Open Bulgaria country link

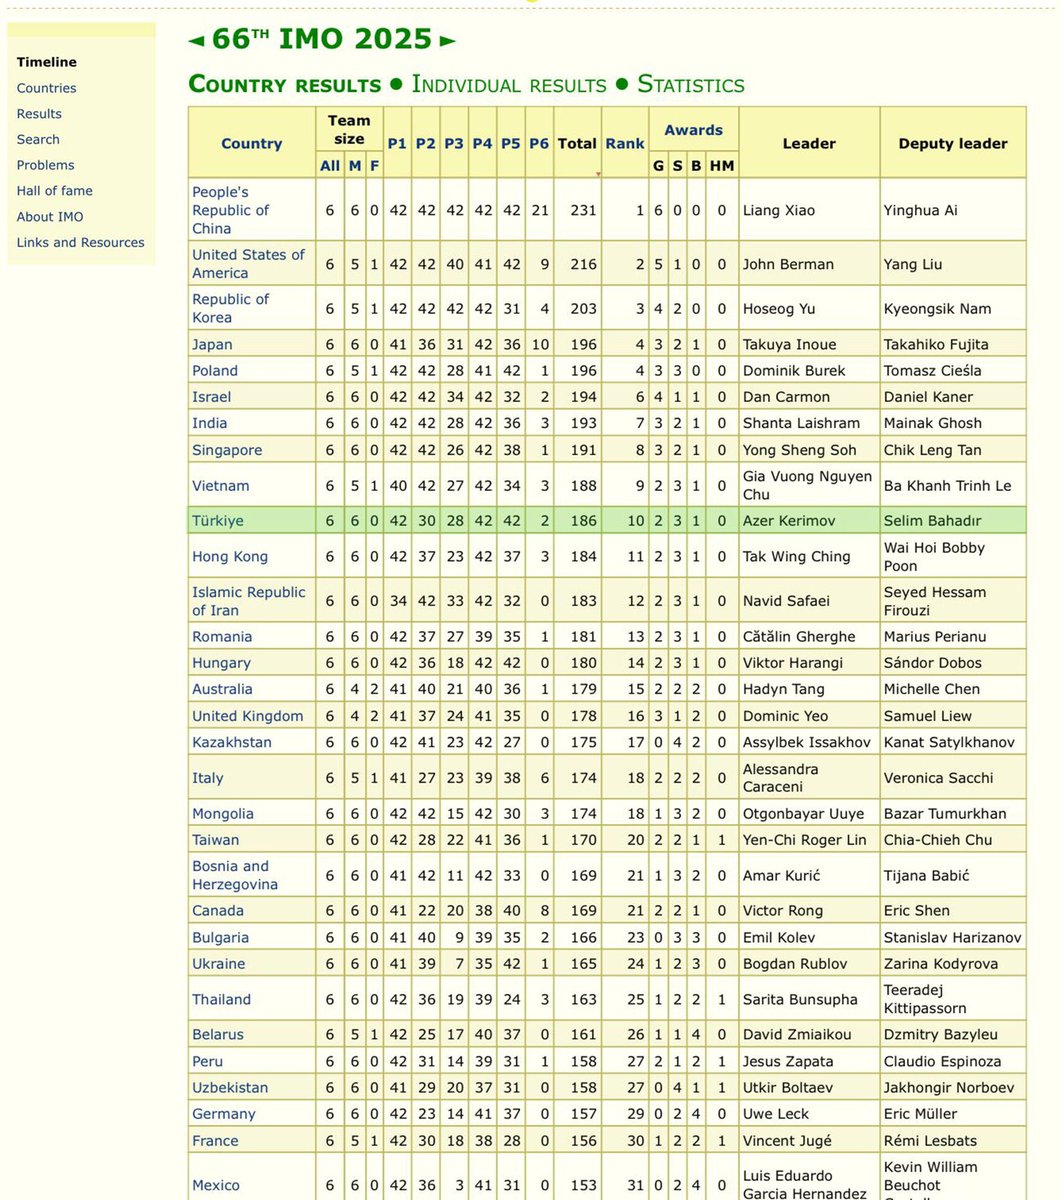(220, 938)
